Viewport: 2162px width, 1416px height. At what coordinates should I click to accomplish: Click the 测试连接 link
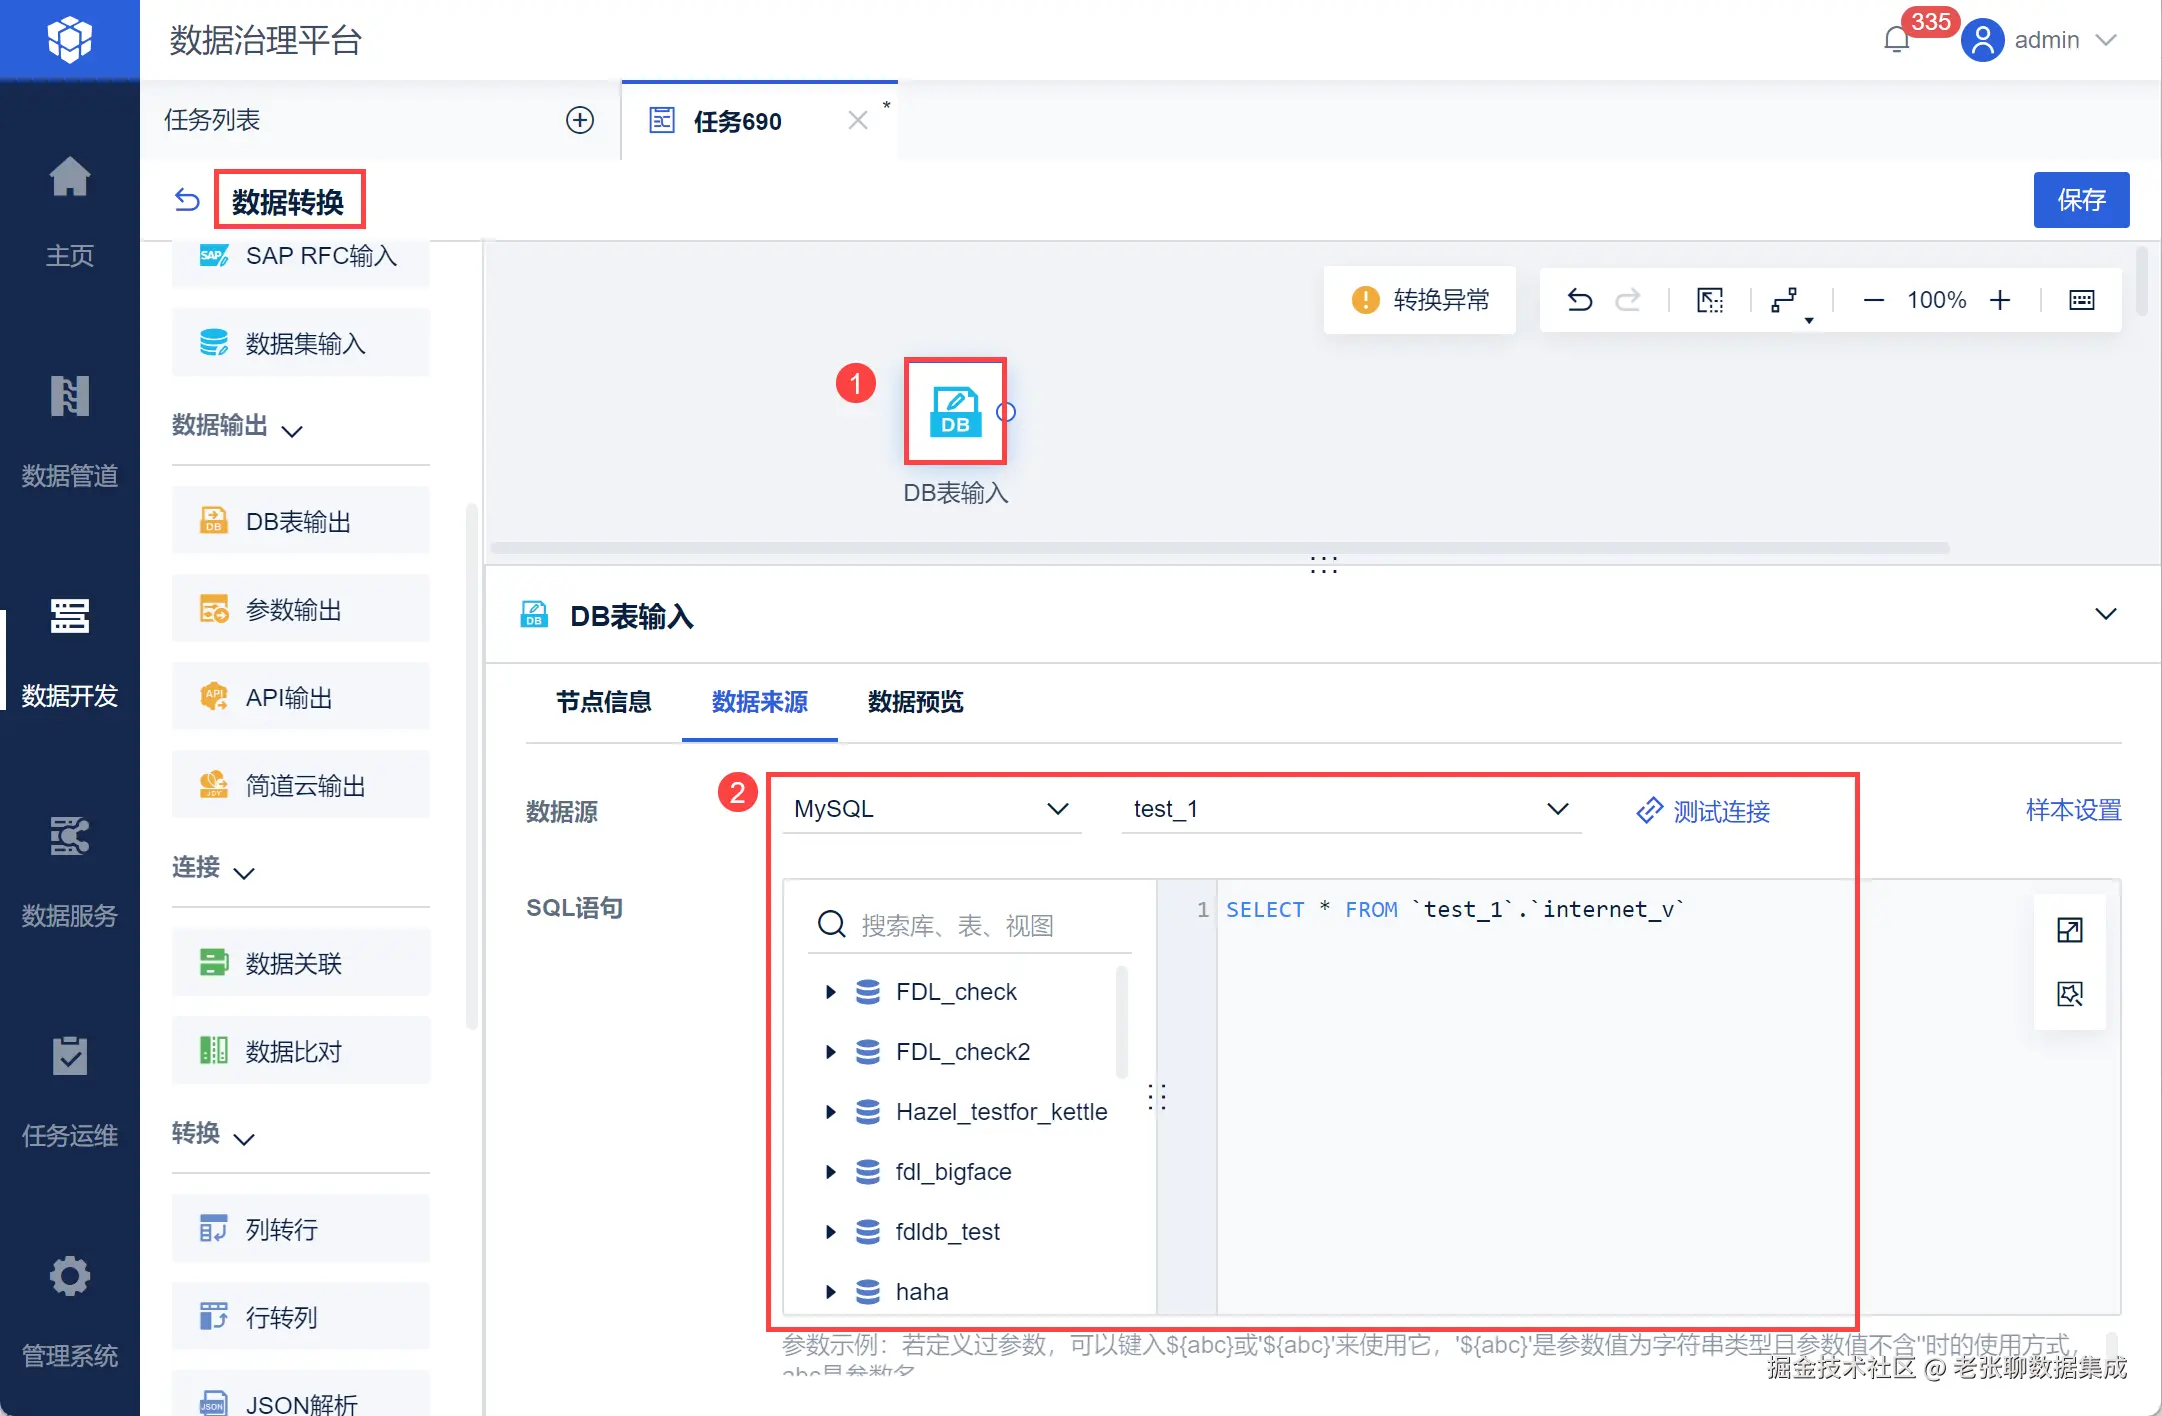[x=1703, y=811]
